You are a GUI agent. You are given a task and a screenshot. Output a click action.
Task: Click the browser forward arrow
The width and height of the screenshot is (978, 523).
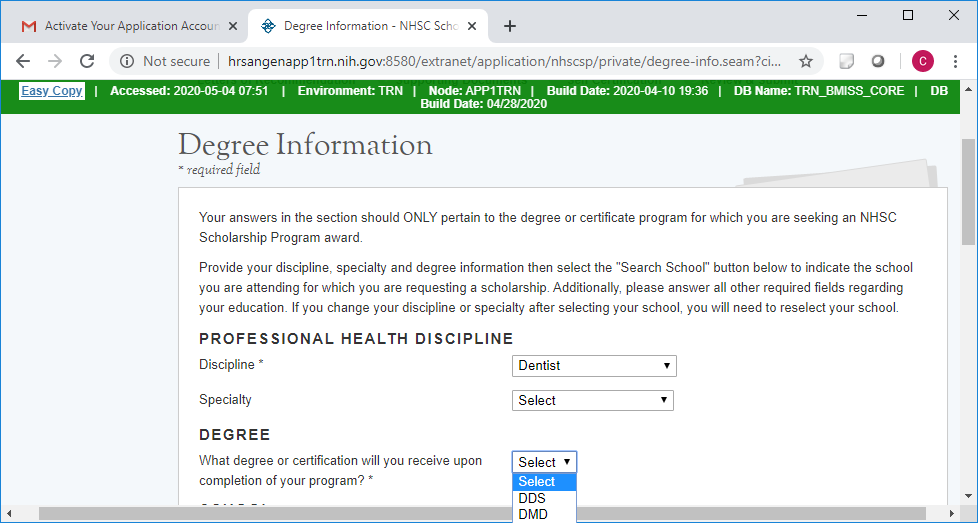click(55, 61)
